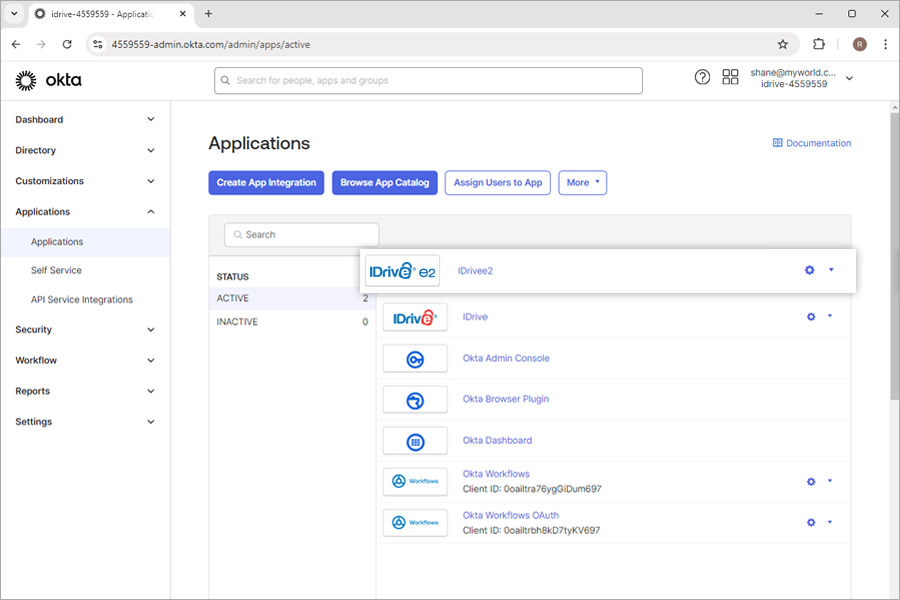This screenshot has height=600, width=900.
Task: Open the help question mark icon
Action: click(x=702, y=77)
